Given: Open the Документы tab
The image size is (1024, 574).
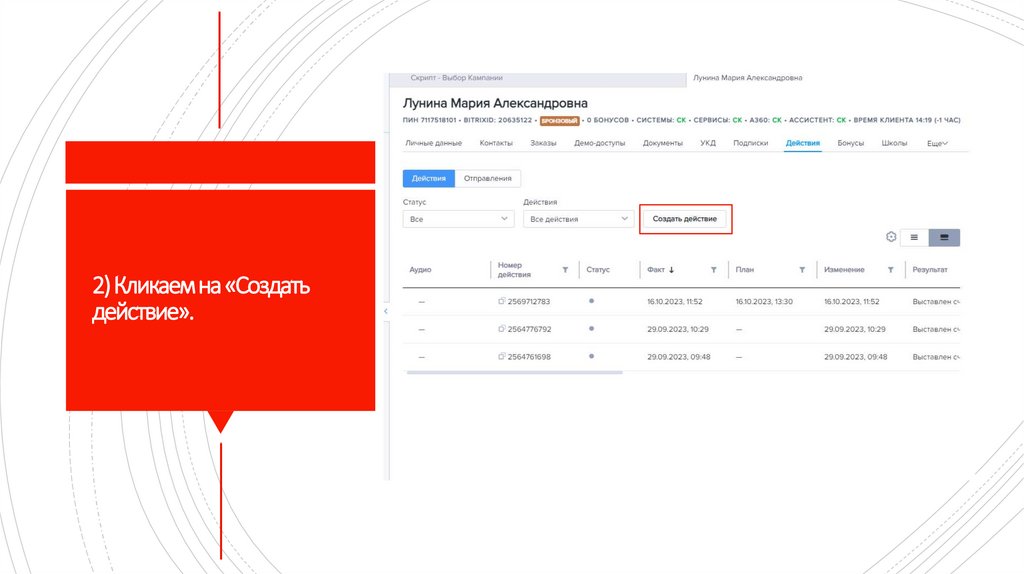Looking at the screenshot, I should [662, 143].
